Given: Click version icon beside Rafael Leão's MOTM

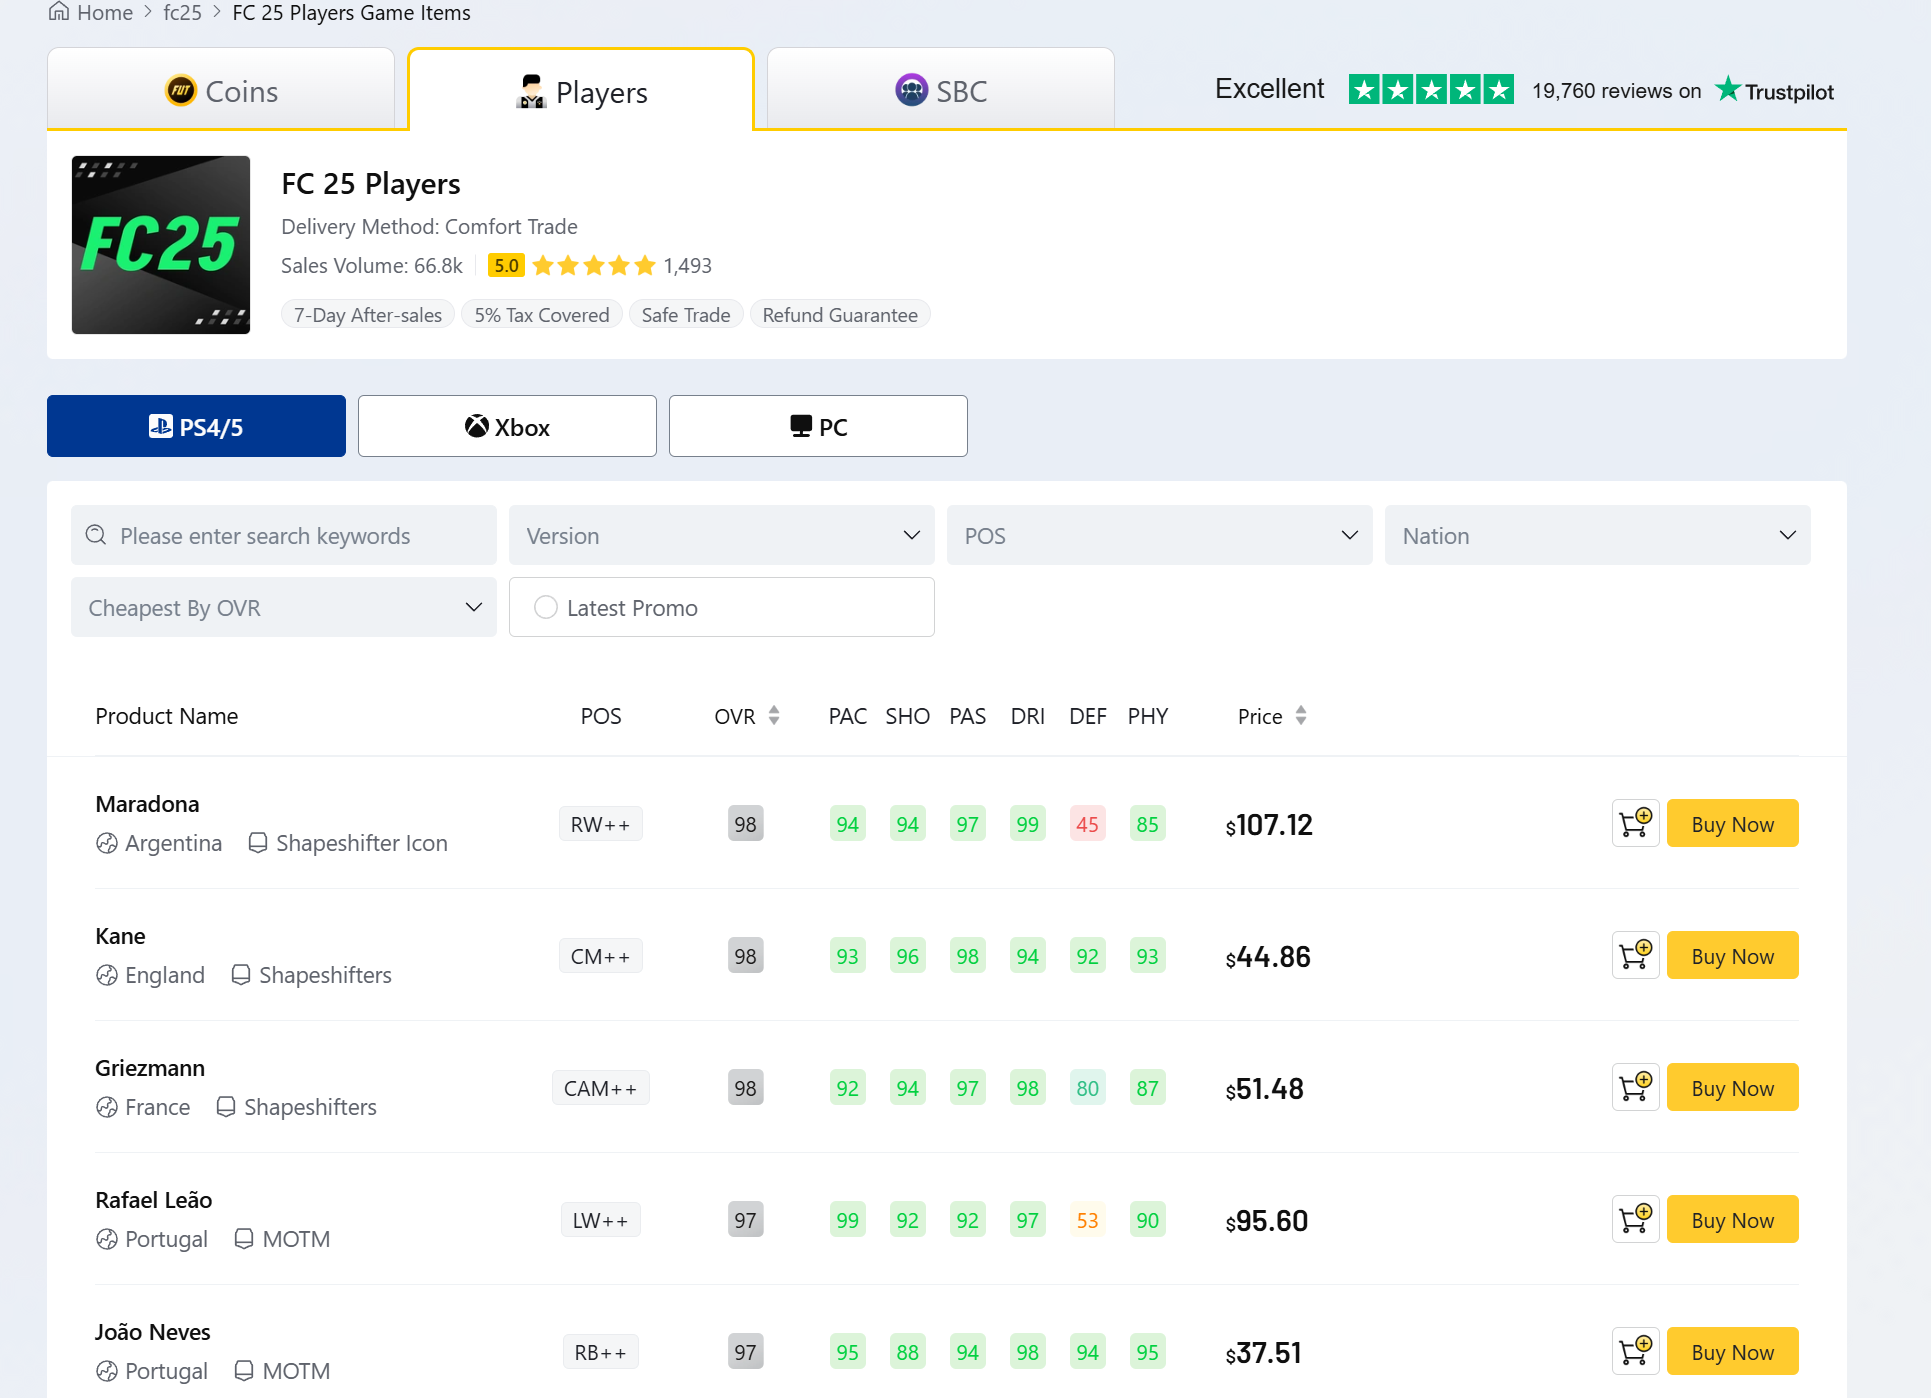Looking at the screenshot, I should (244, 1239).
